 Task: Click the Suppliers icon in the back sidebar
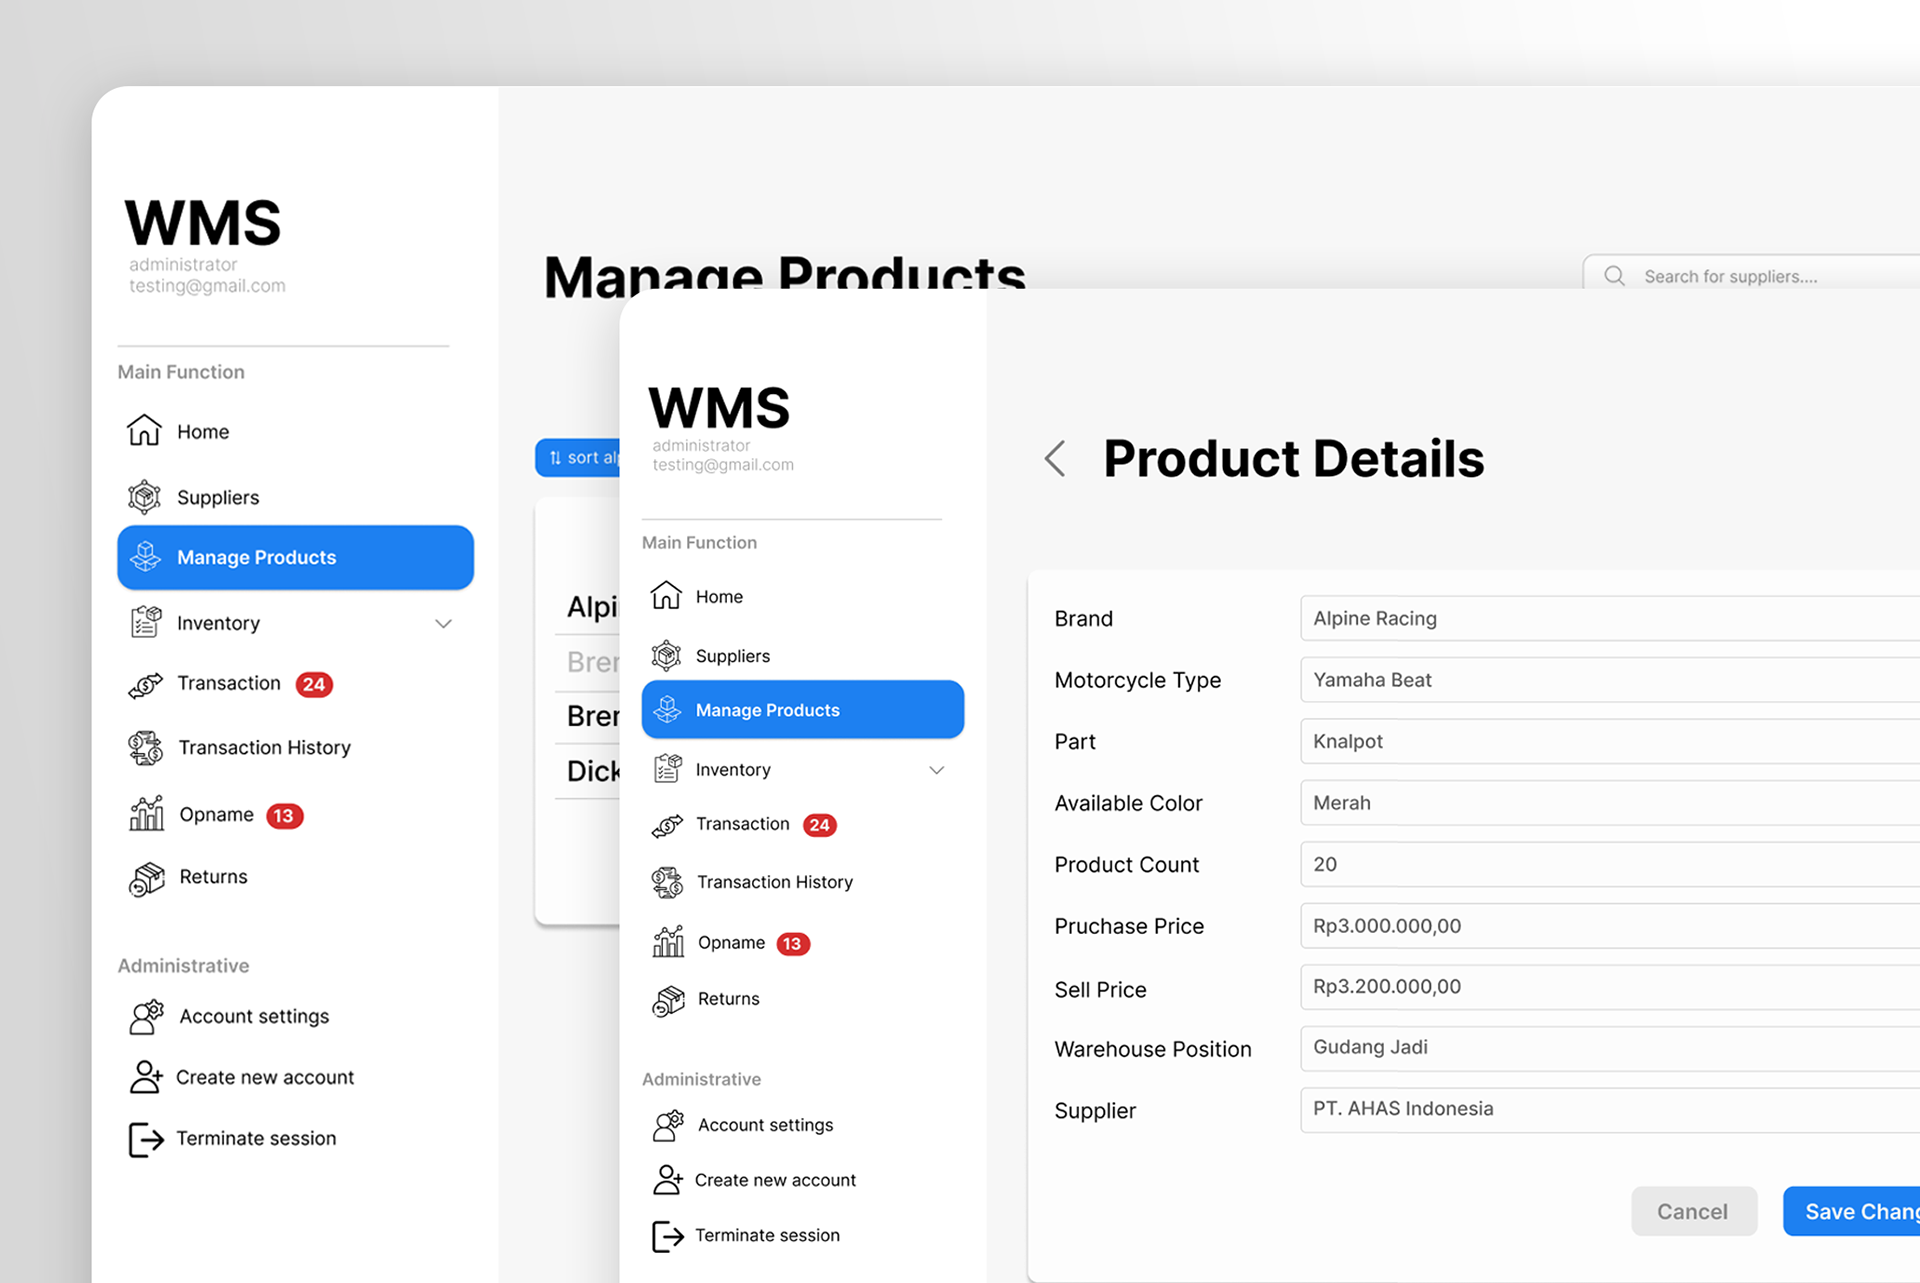point(145,497)
